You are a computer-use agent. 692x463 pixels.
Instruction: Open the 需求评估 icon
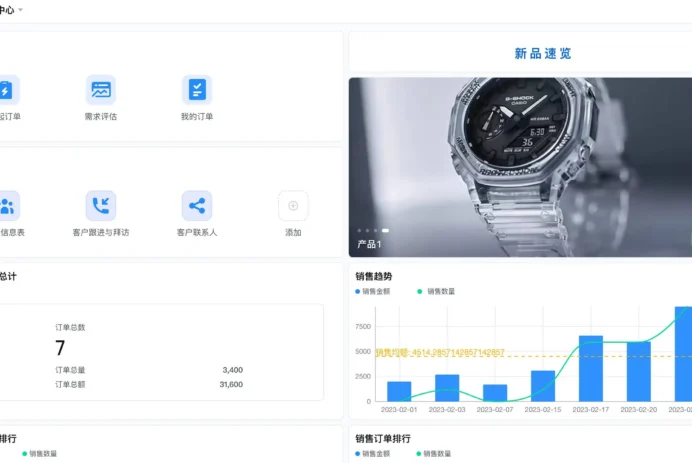tap(101, 90)
